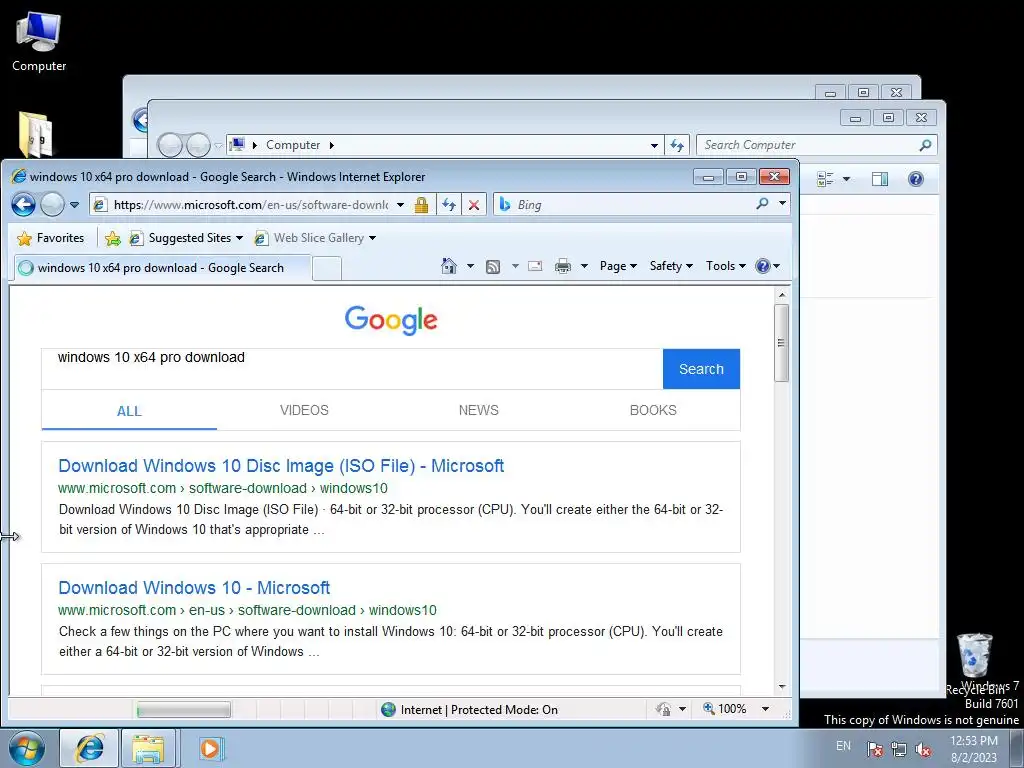Click the page loading progress bar

(184, 709)
